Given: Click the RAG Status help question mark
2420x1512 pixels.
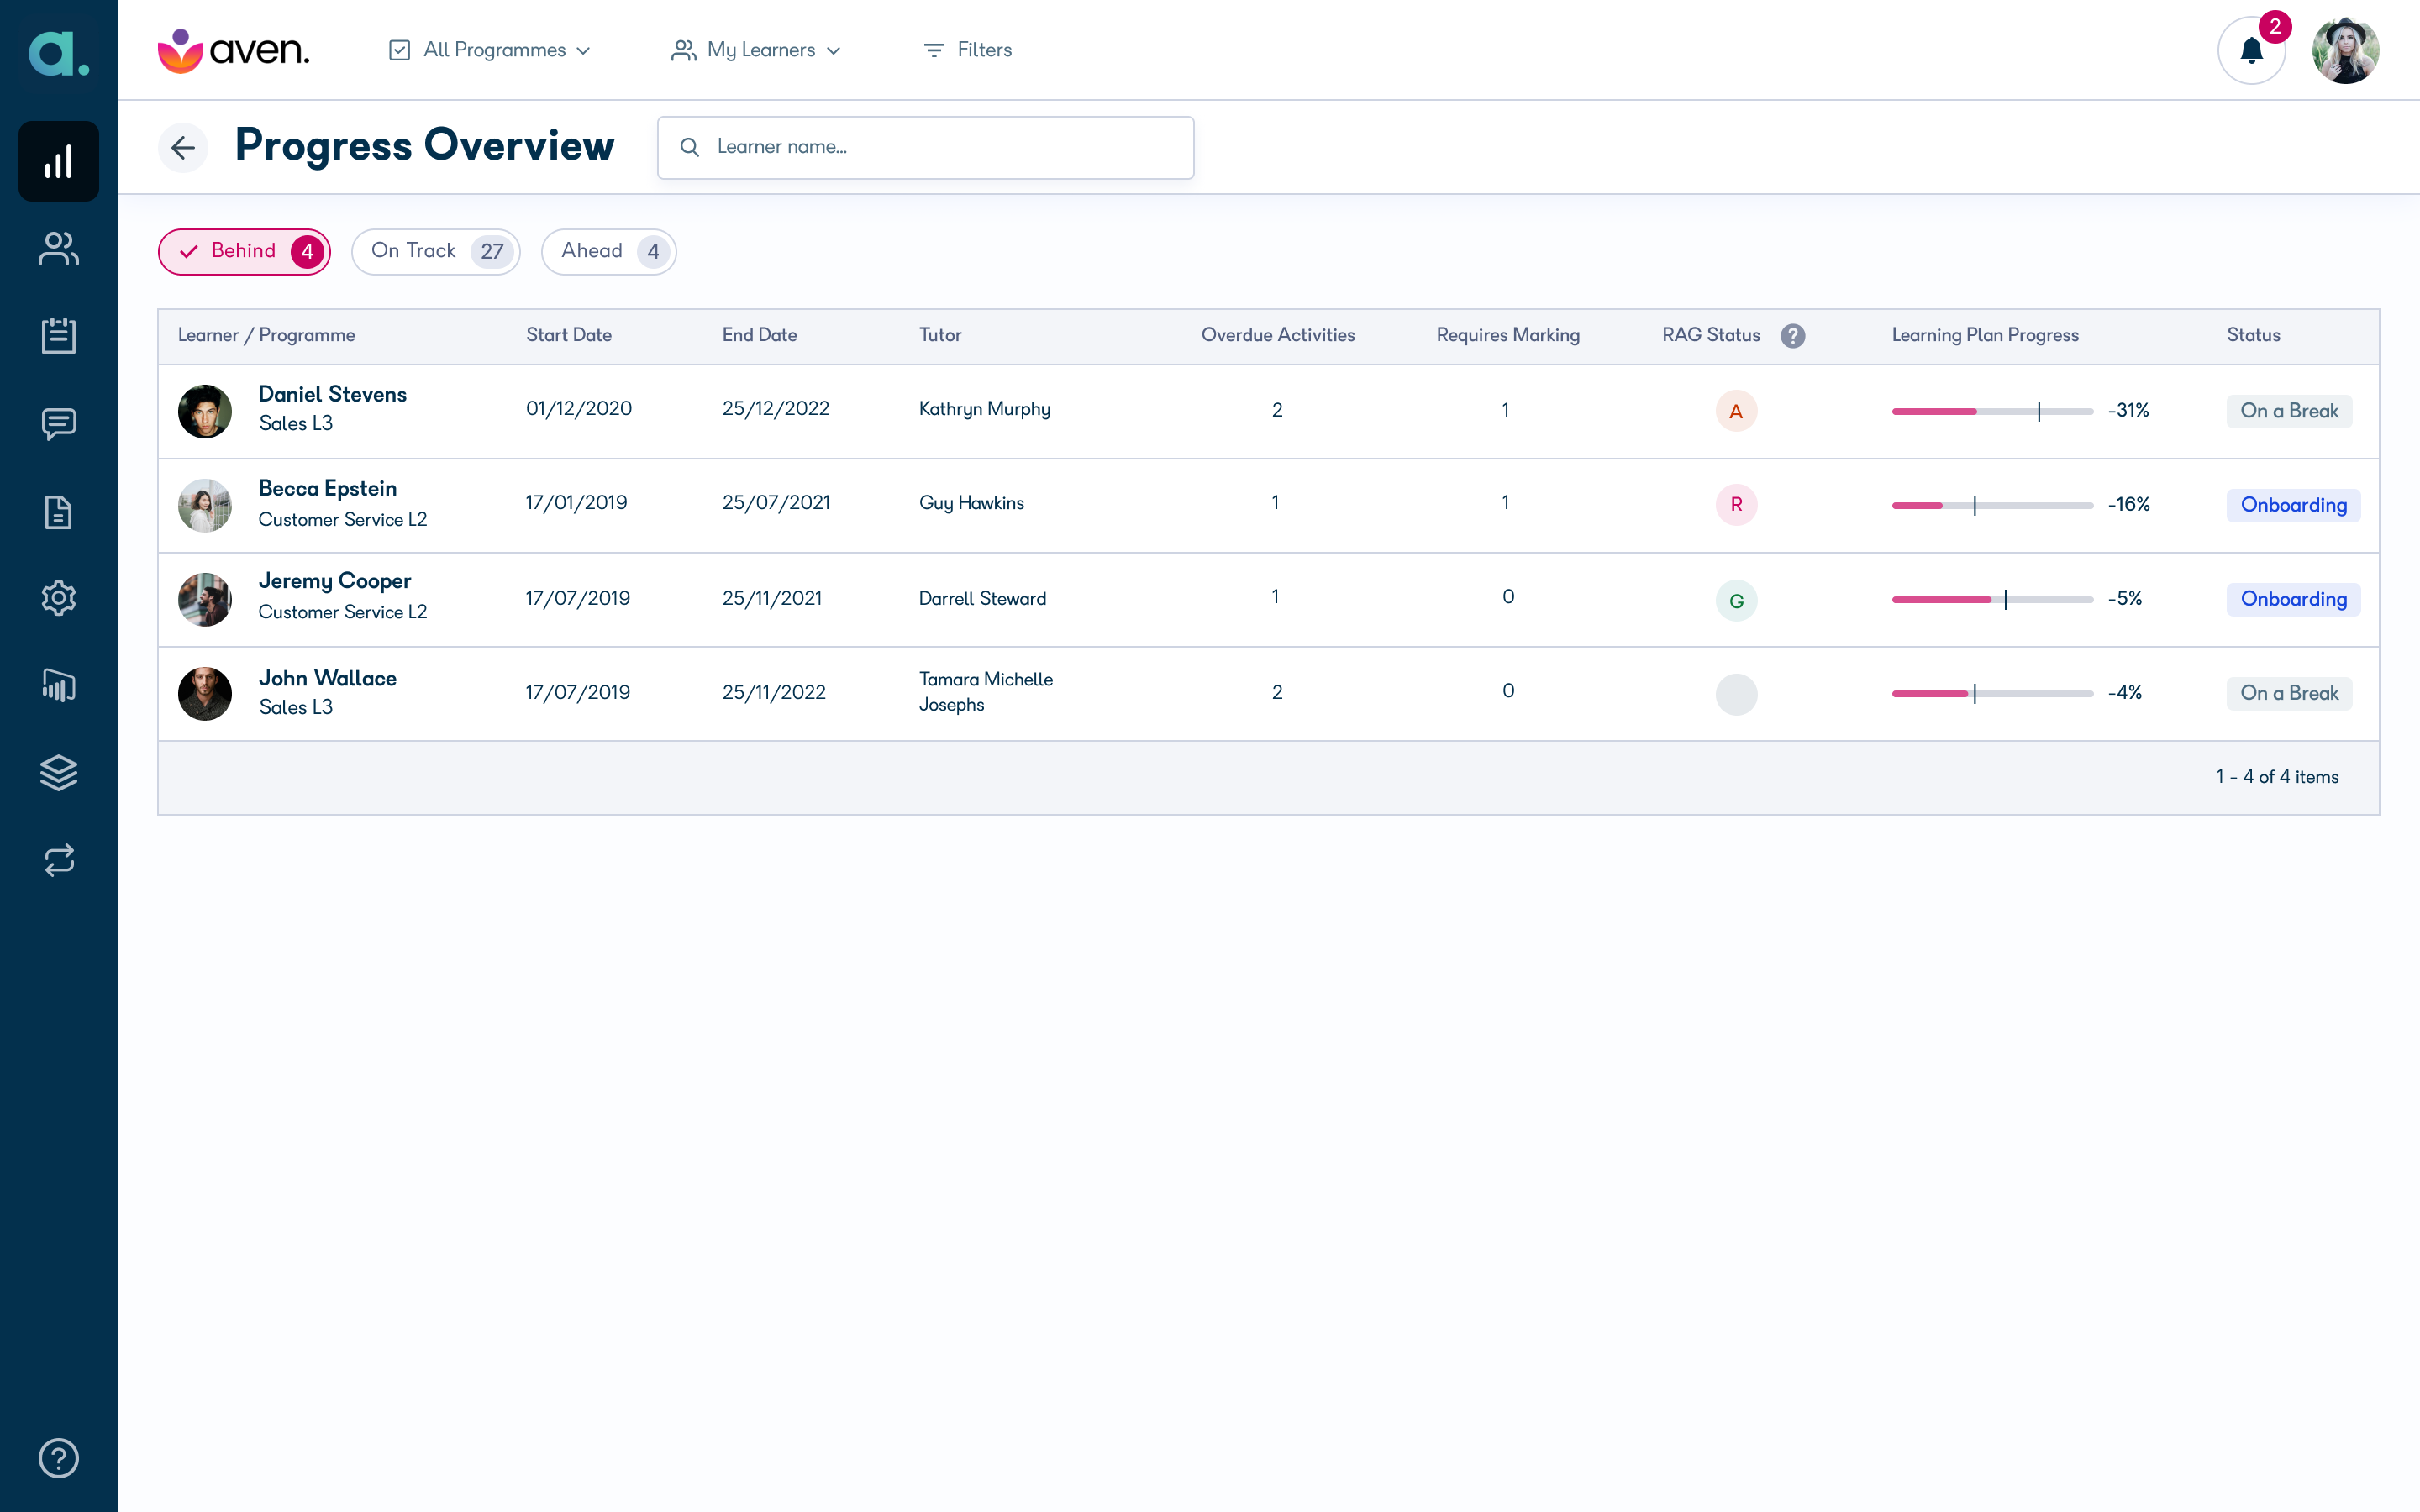Looking at the screenshot, I should point(1793,336).
